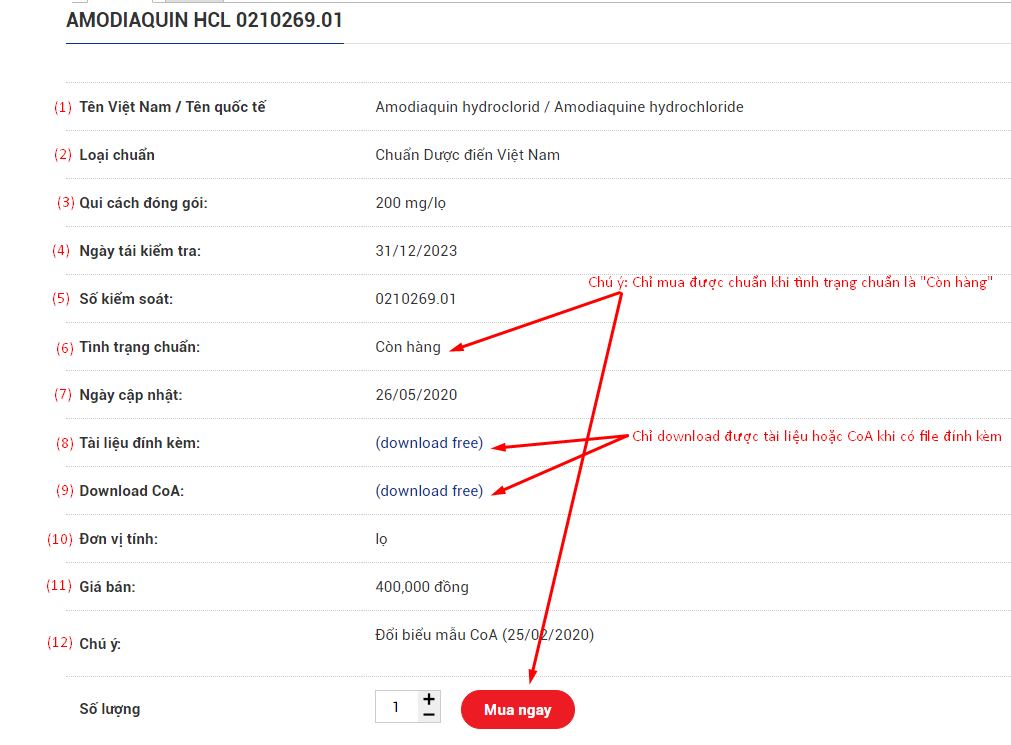Click the label Chú ý
Viewport: 1011px width, 745px height.
(x=100, y=644)
